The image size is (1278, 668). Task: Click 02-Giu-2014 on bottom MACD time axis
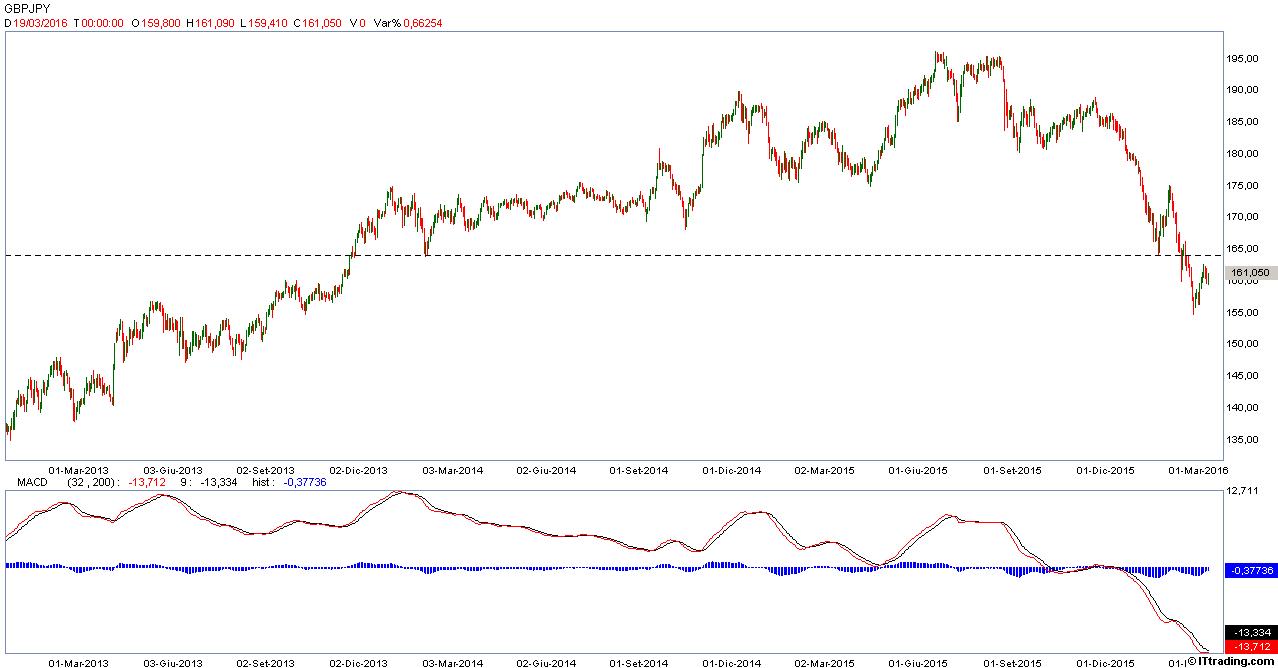[x=546, y=662]
